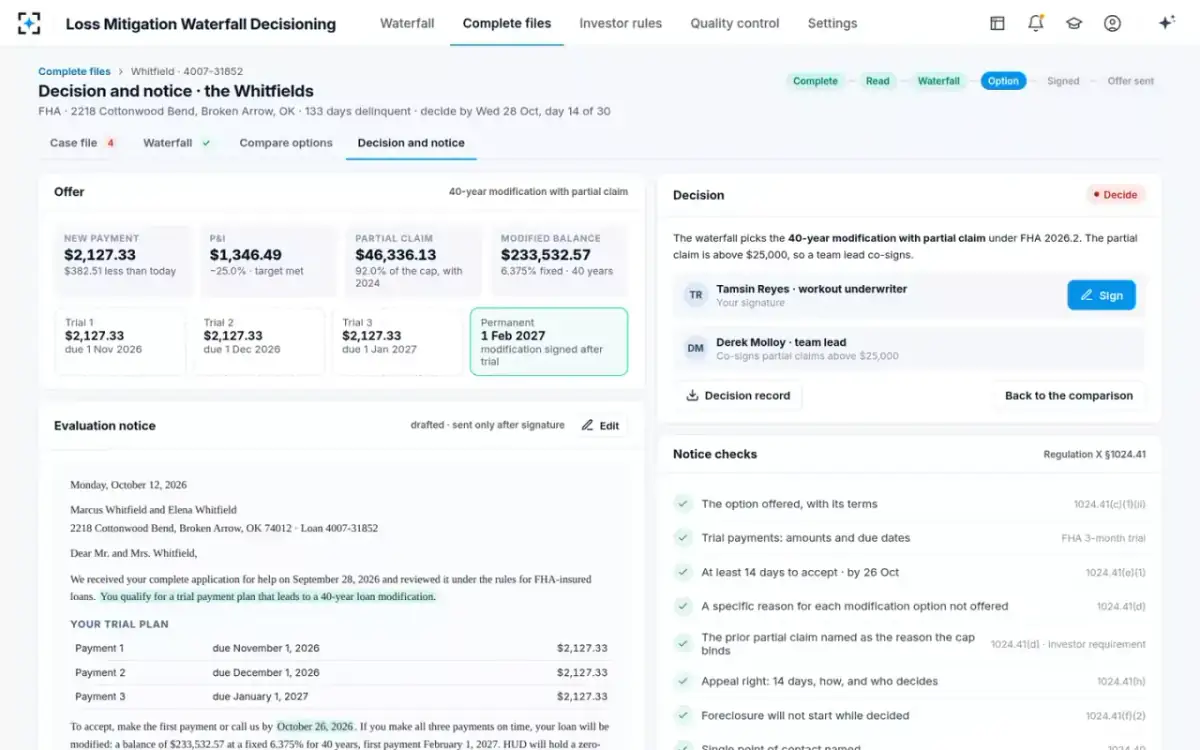
Task: Select the Complete files navigation item
Action: tap(507, 23)
